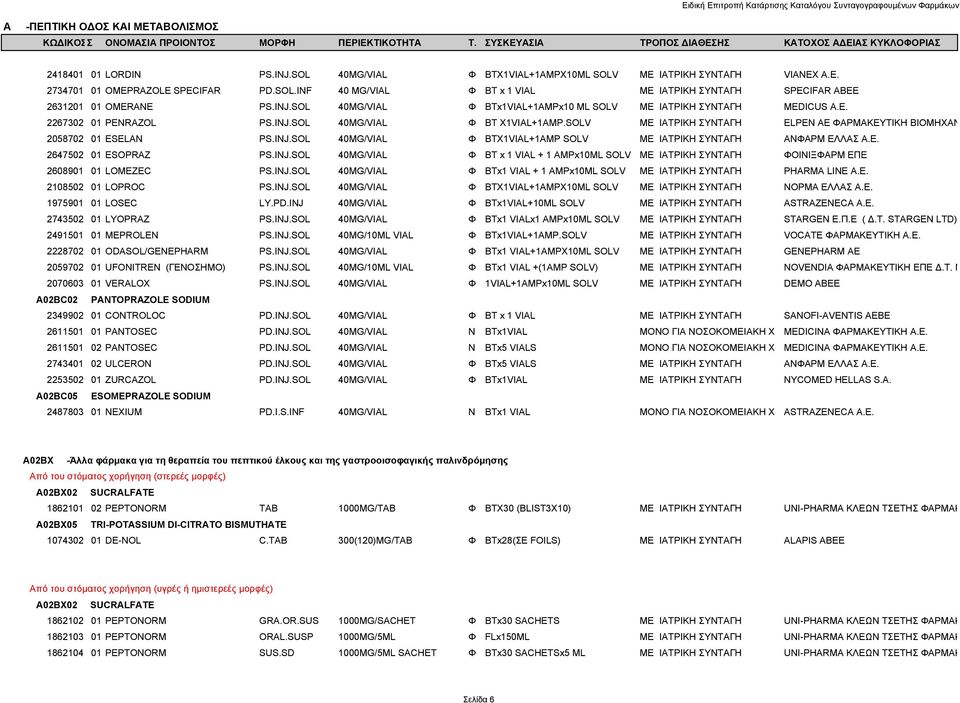Image resolution: width=960 pixels, height=703 pixels.
Task: Click PANTOSEC in the BTx5 VIALS row
Action: (x=131, y=348)
